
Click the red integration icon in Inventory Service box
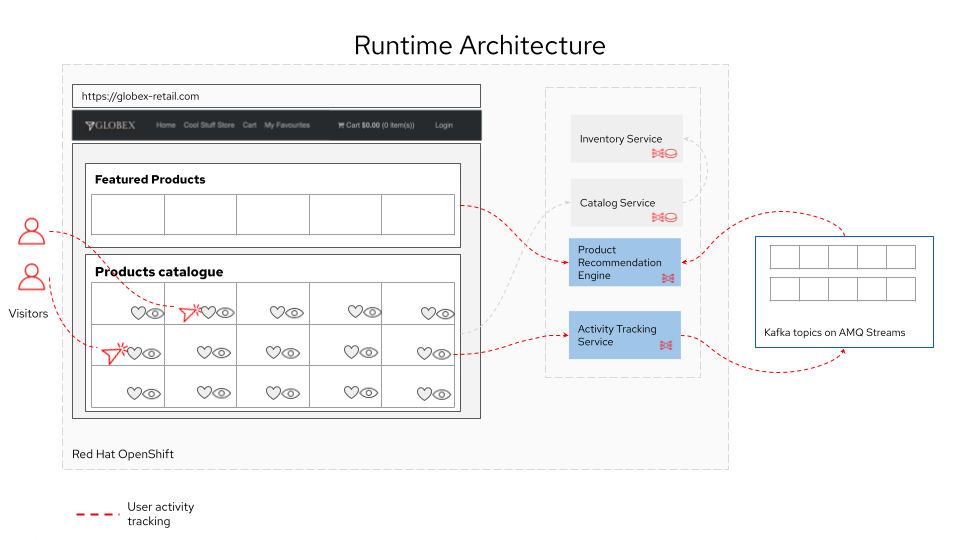658,153
